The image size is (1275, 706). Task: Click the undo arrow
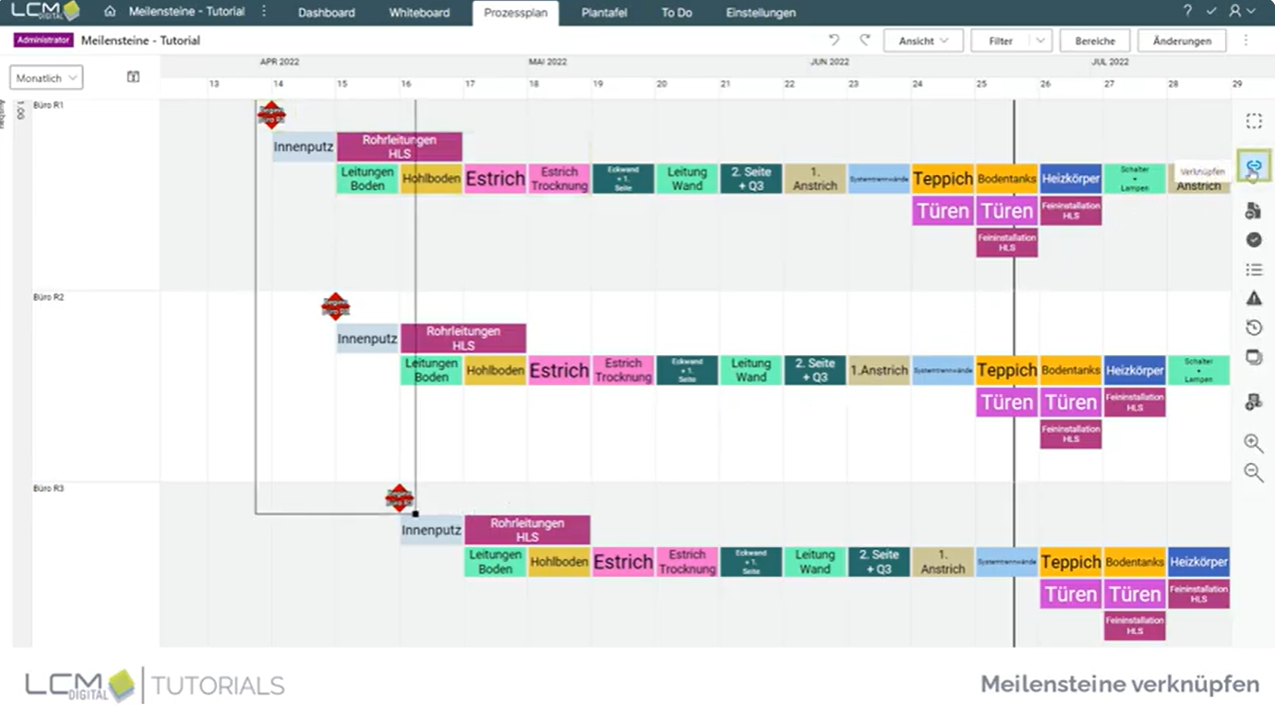pos(834,41)
